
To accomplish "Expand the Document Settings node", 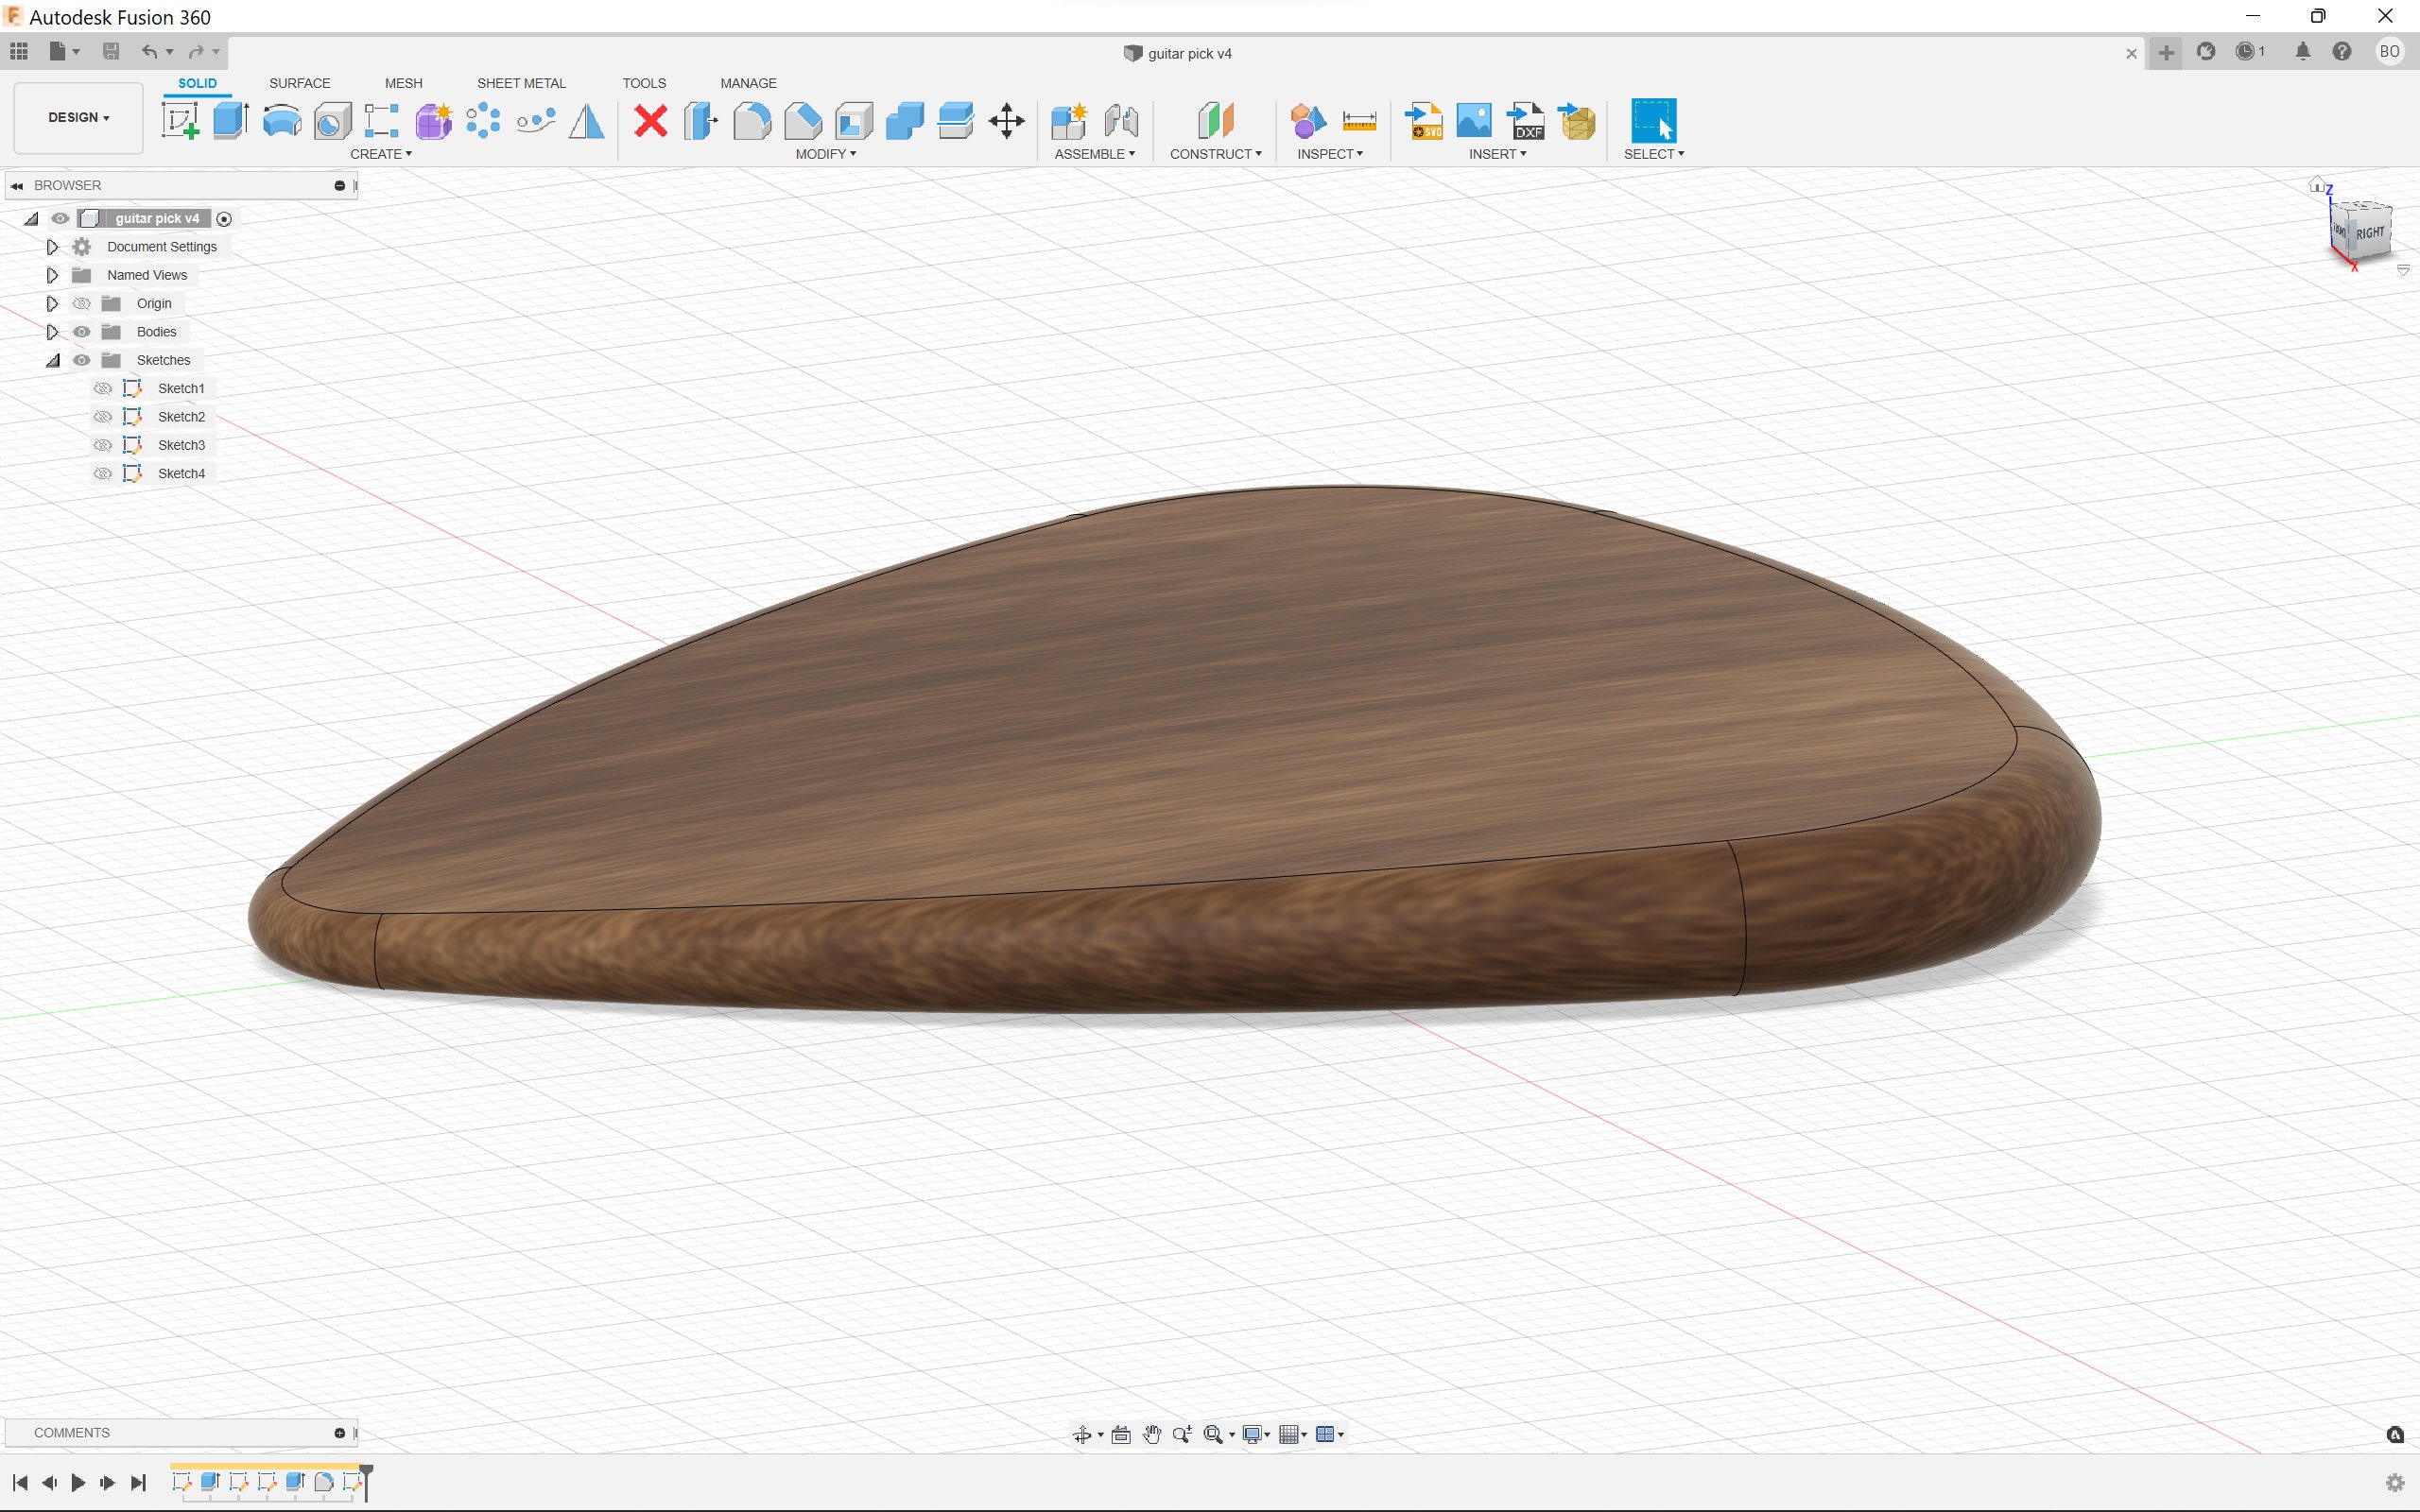I will tap(52, 246).
